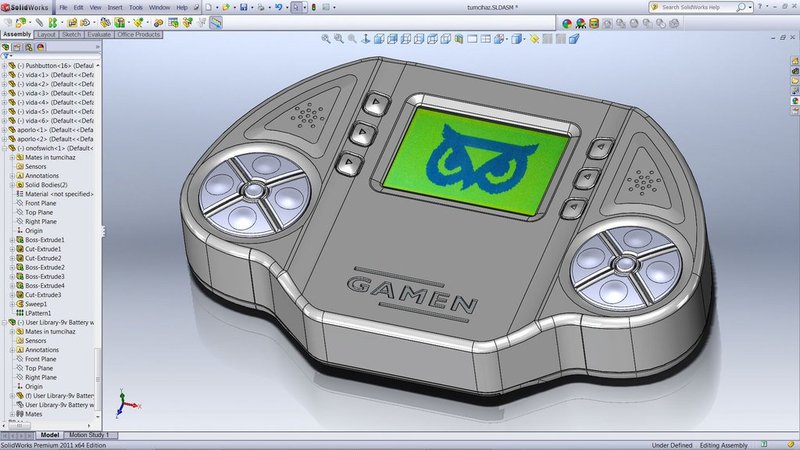
Task: Open the Edit menu
Action: pos(78,8)
